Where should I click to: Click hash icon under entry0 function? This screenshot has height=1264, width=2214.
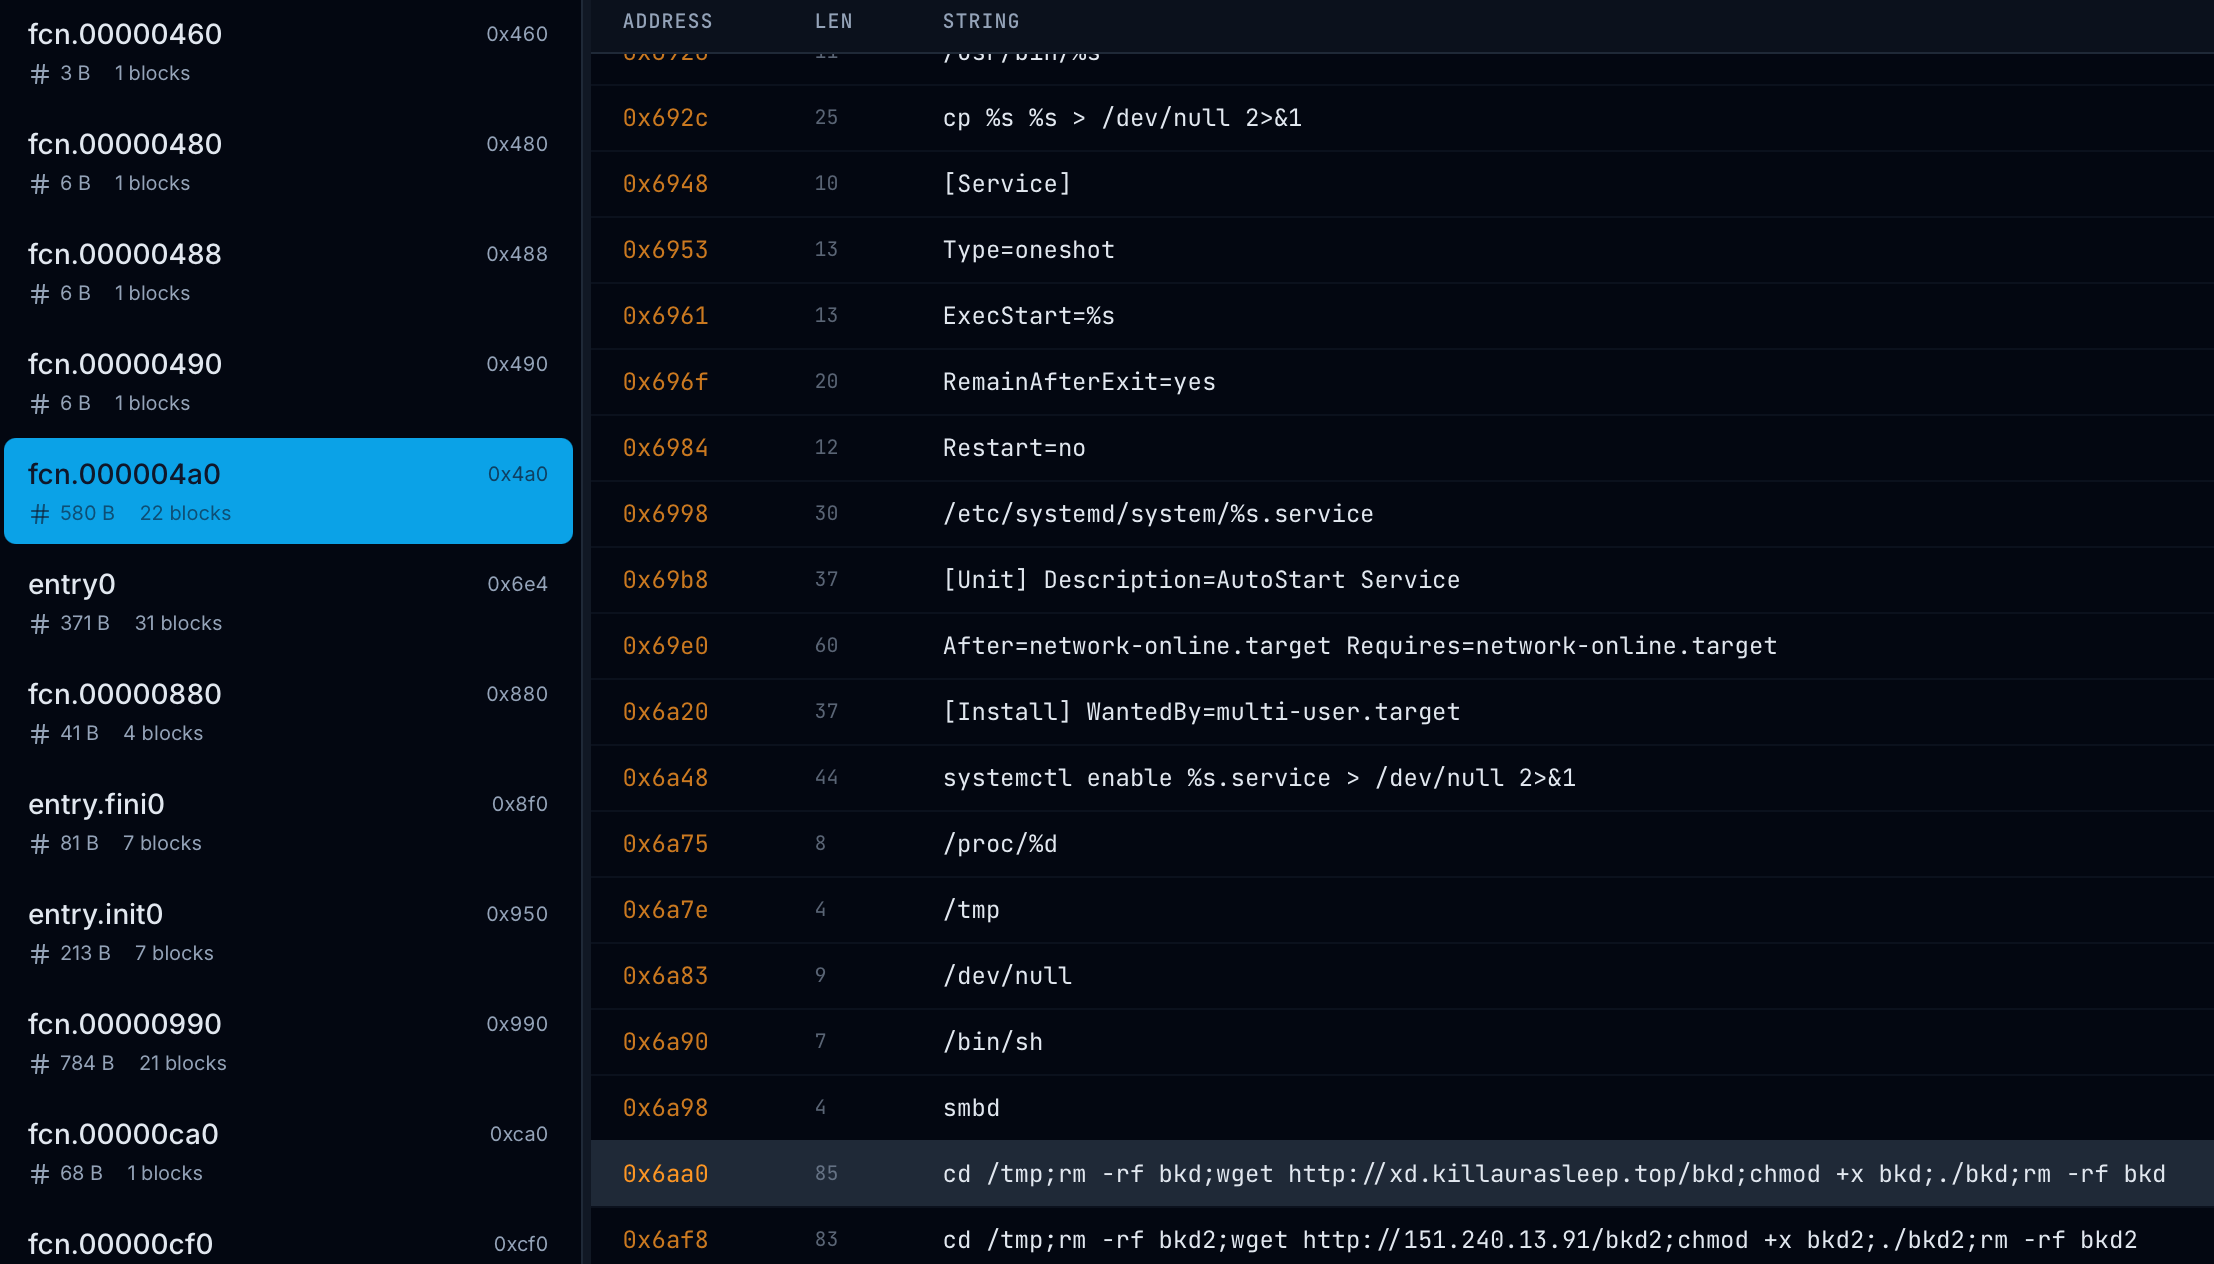[40, 624]
